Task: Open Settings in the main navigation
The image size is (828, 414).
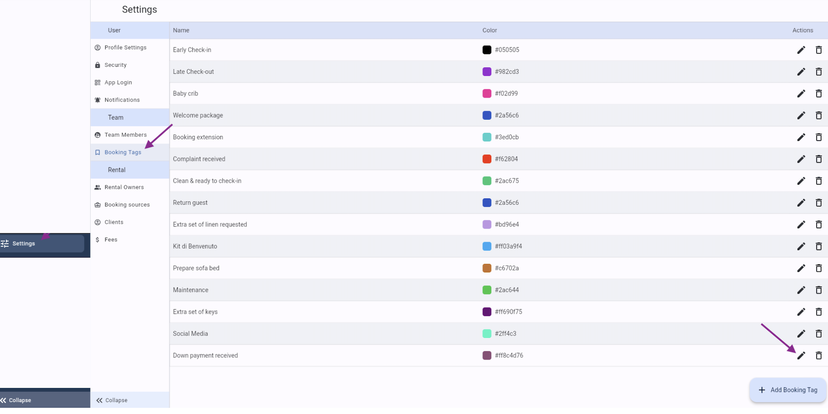Action: (x=42, y=243)
